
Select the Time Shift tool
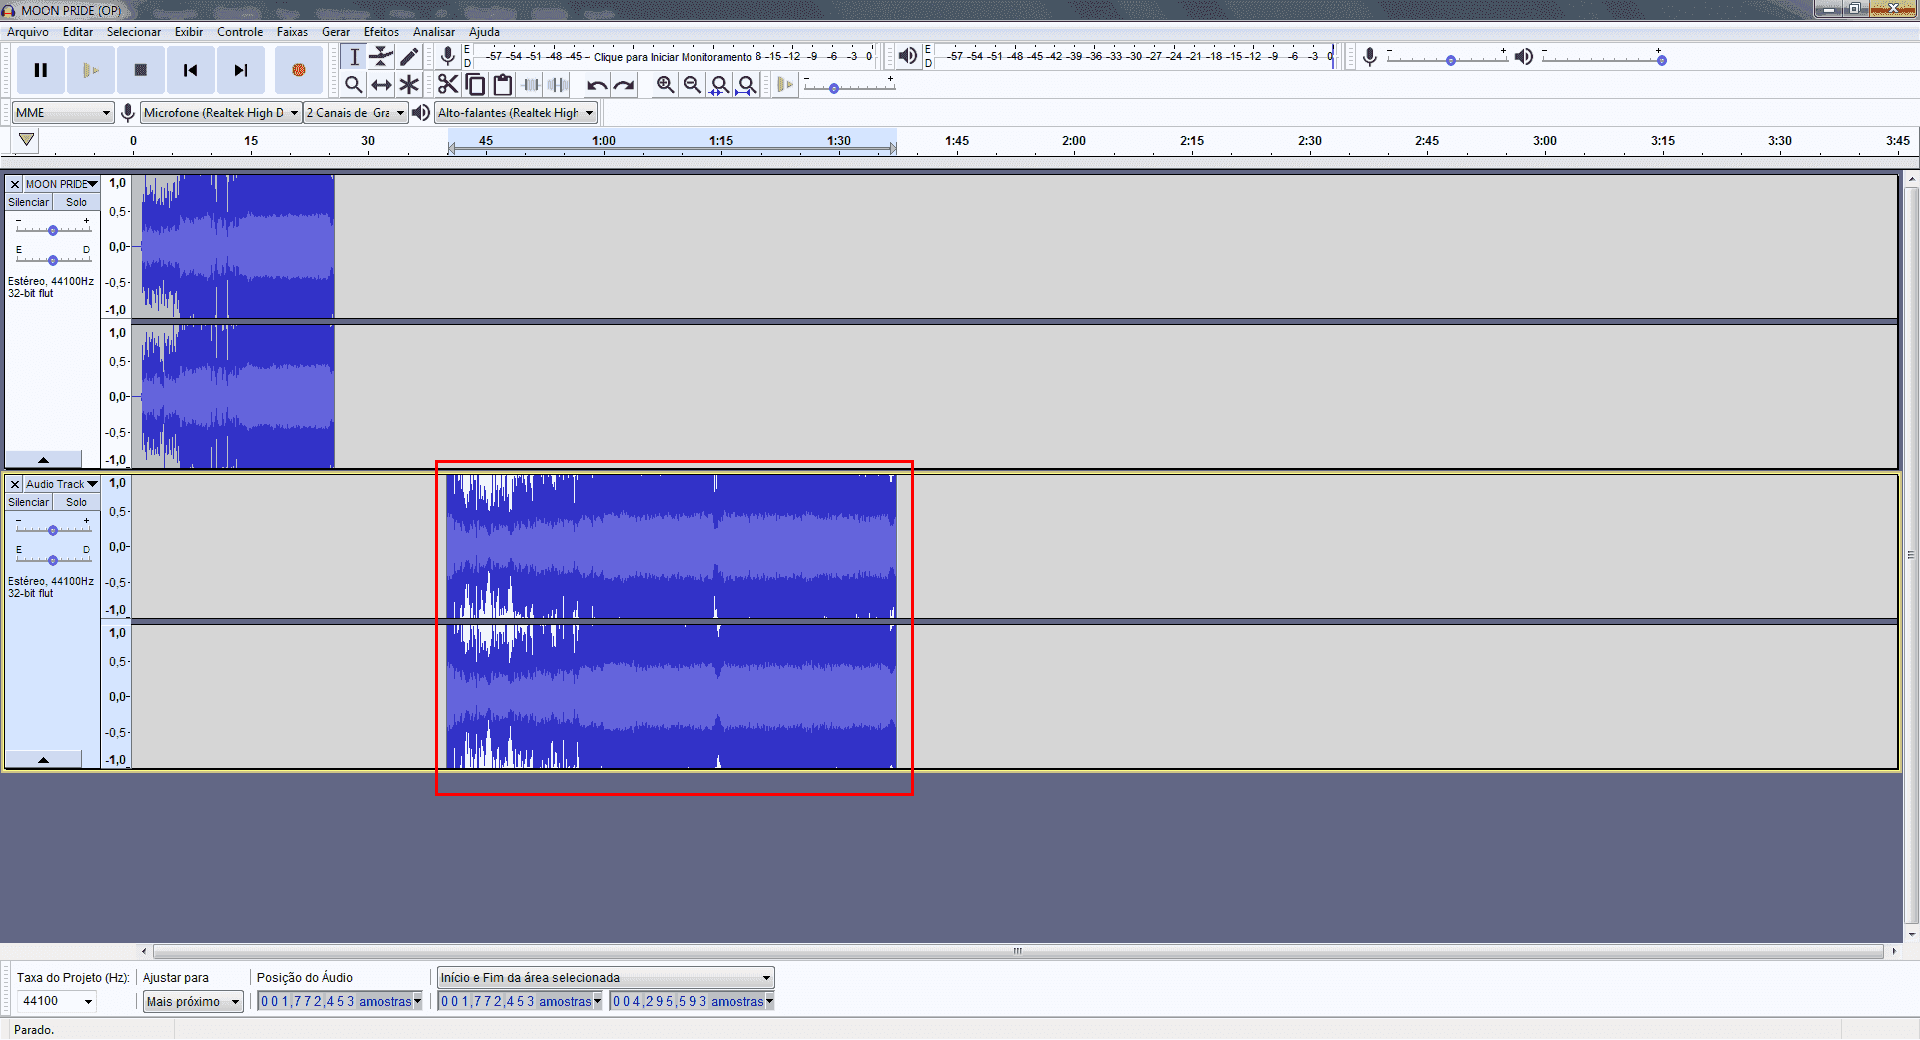coord(381,85)
